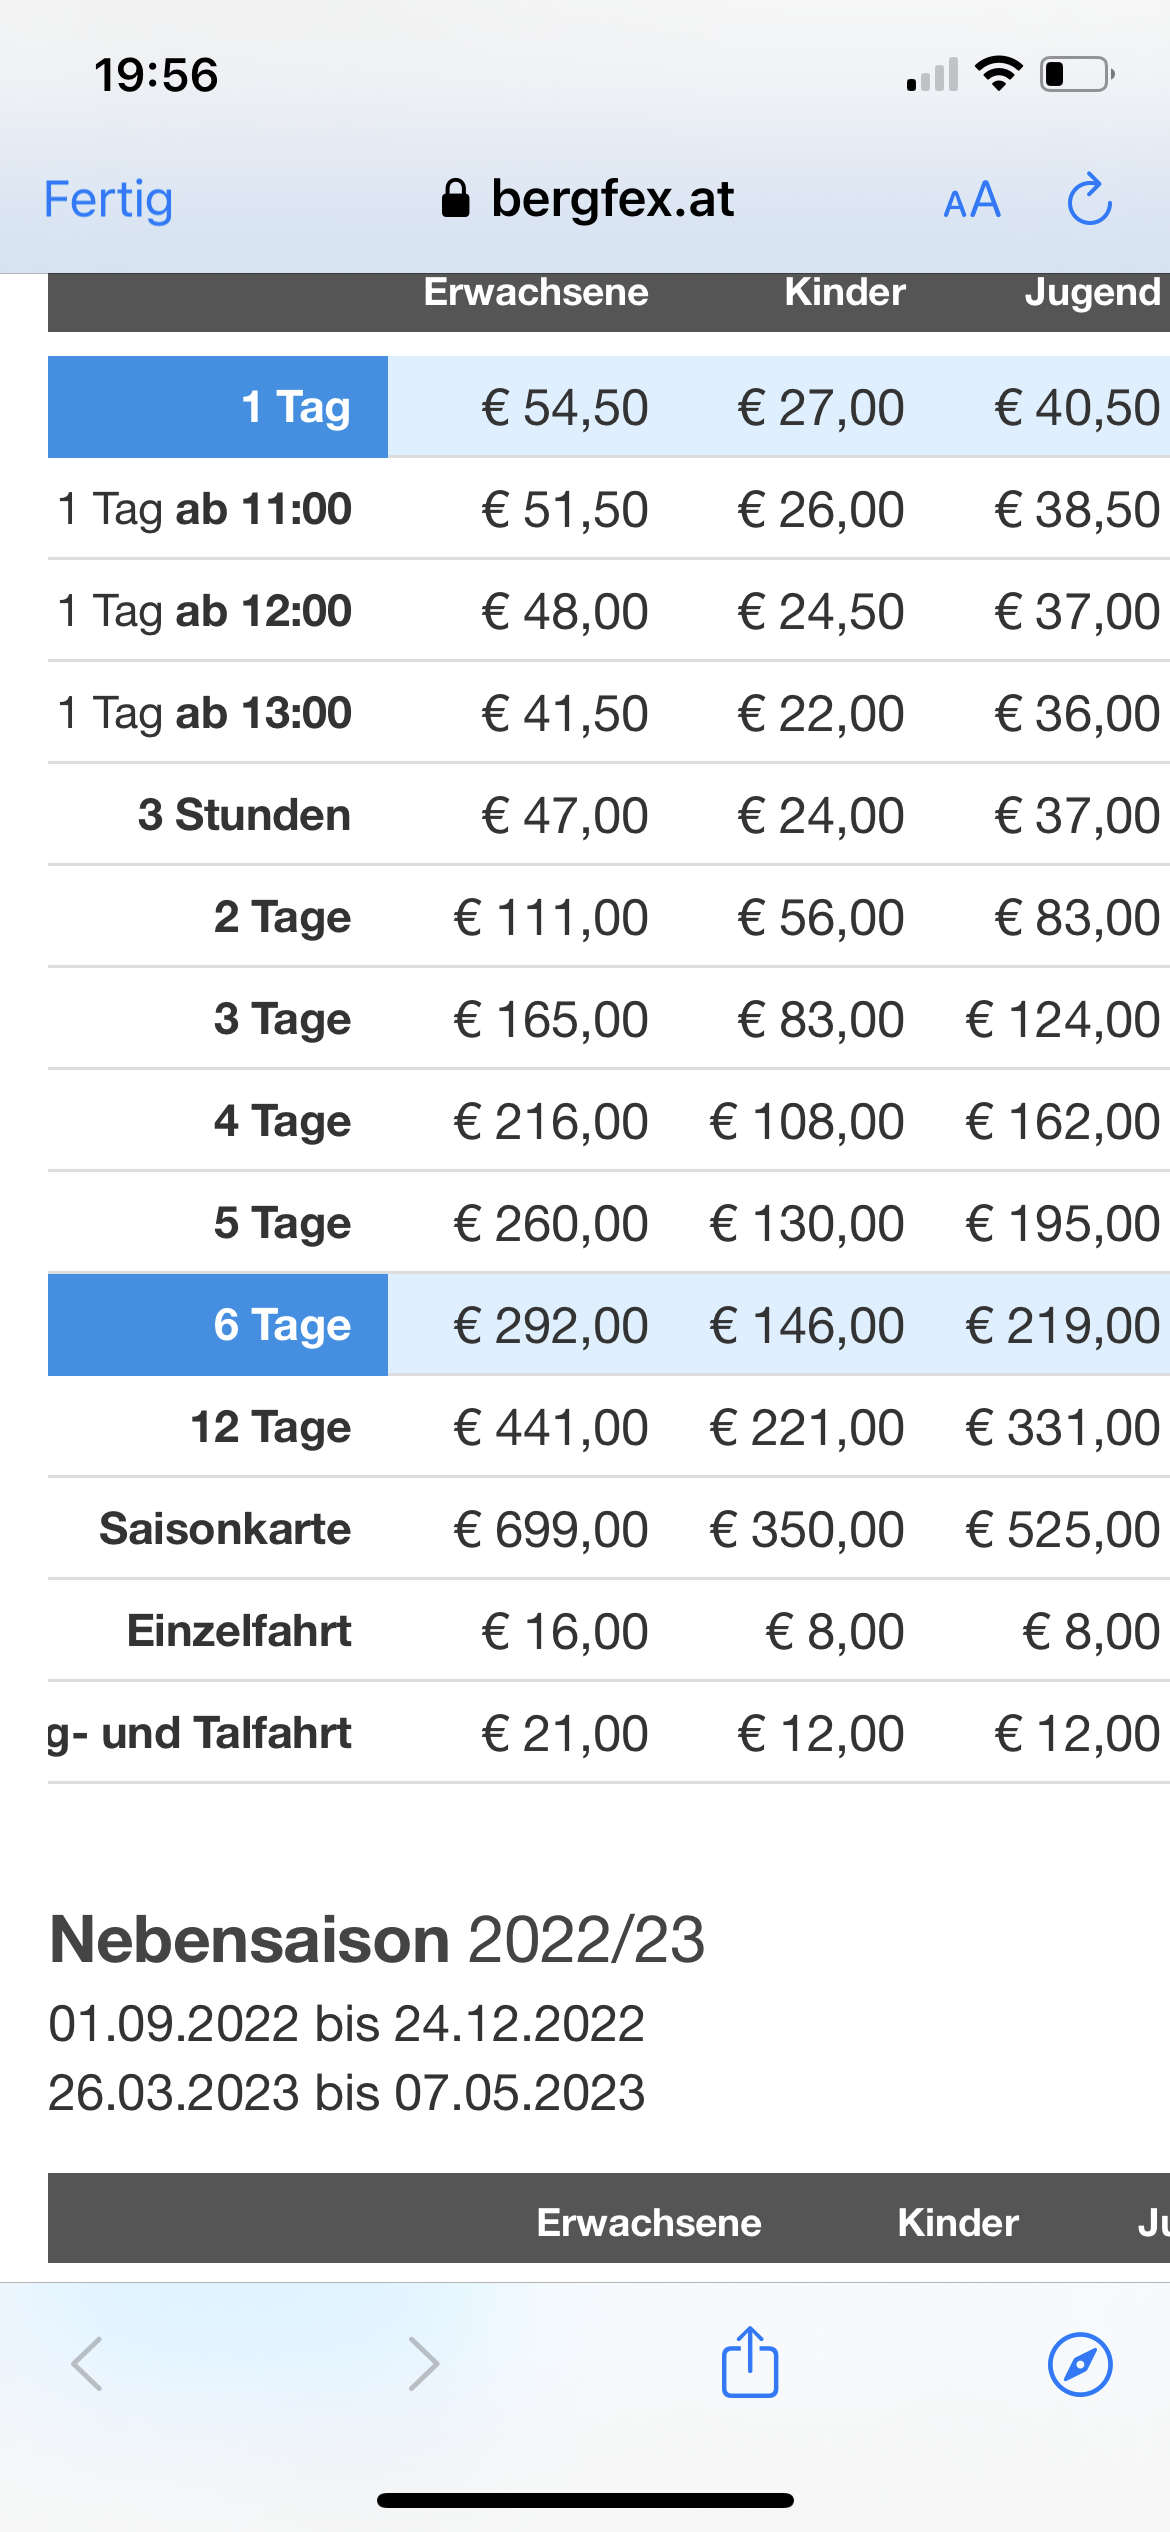Tap the Fertig button
This screenshot has width=1170, height=2532.
tap(108, 199)
